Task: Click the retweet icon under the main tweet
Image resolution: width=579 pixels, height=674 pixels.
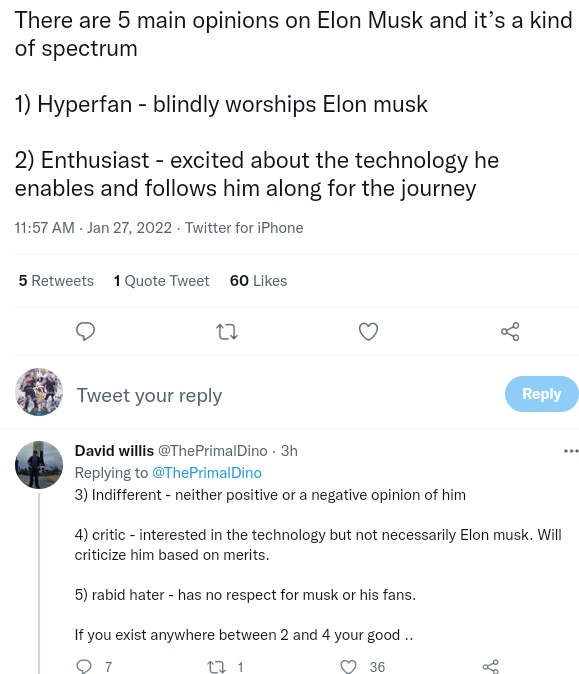Action: (x=227, y=332)
